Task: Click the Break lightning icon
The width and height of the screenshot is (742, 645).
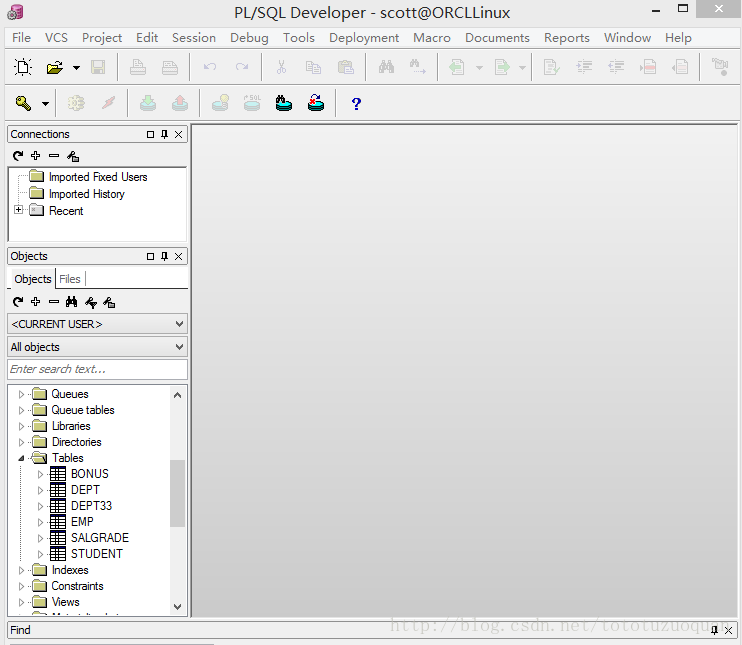Action: coord(108,103)
